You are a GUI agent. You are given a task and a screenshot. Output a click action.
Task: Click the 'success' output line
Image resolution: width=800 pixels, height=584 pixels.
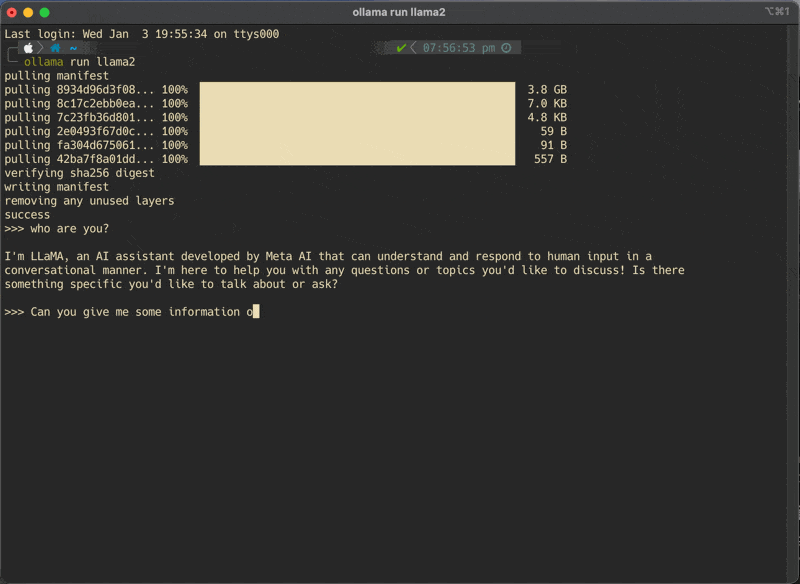tap(27, 215)
